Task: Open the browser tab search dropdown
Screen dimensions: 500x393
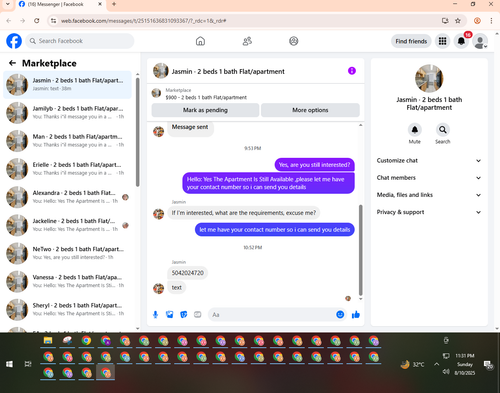Action: tap(7, 4)
